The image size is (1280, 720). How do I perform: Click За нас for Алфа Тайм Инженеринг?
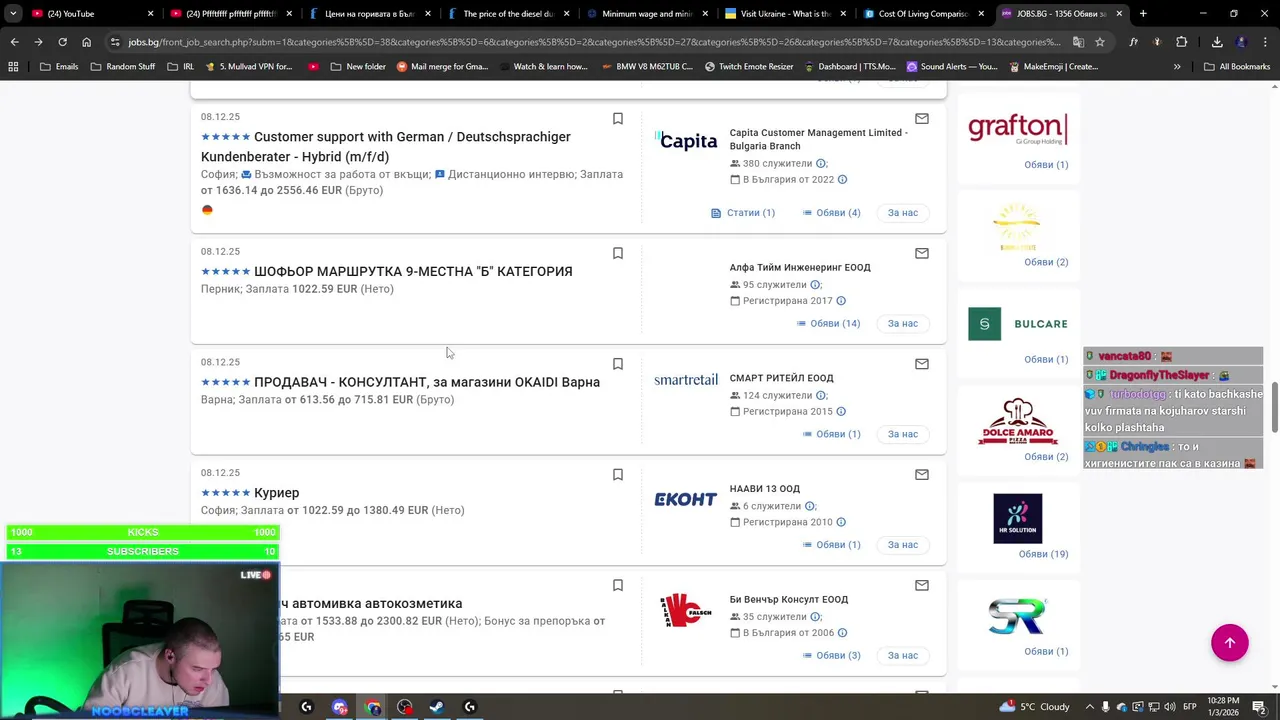[x=903, y=324]
